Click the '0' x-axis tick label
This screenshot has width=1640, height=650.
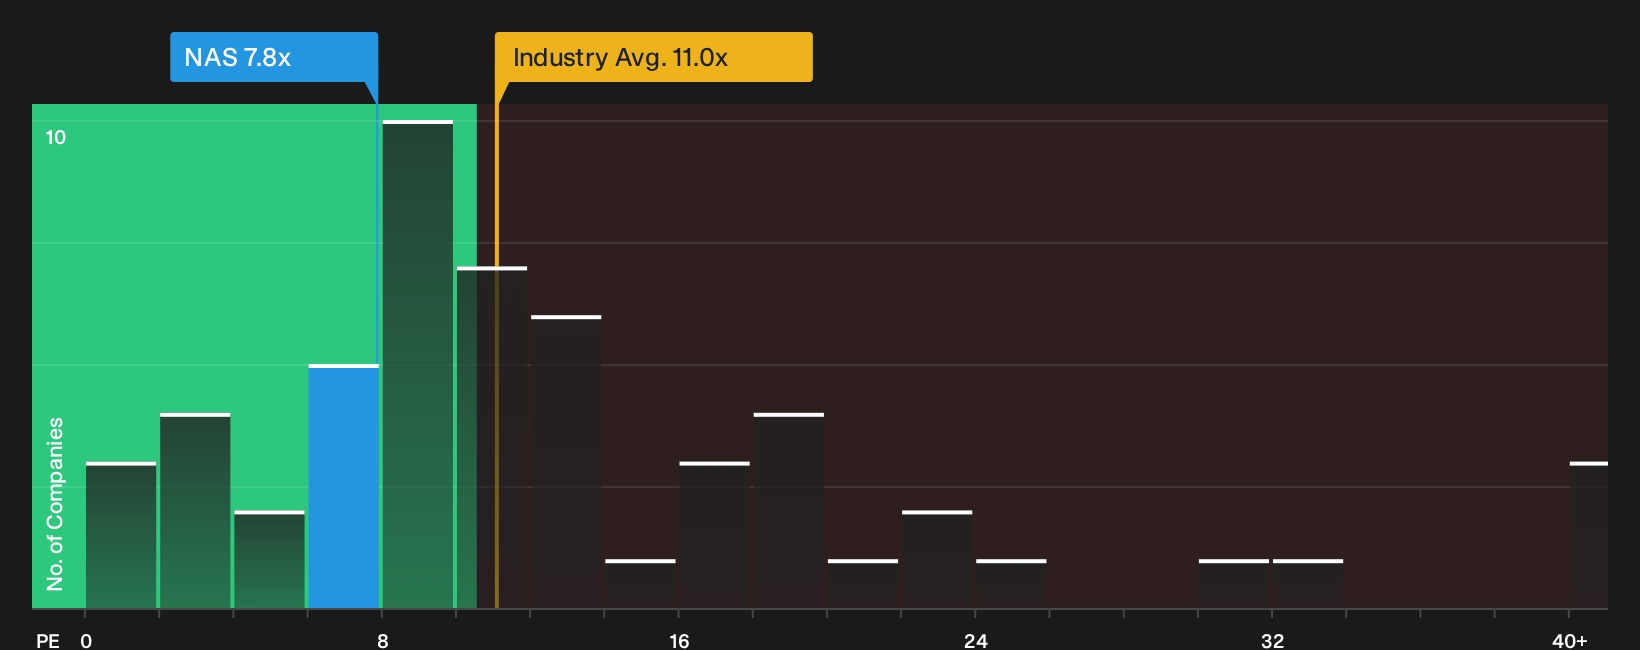[86, 641]
